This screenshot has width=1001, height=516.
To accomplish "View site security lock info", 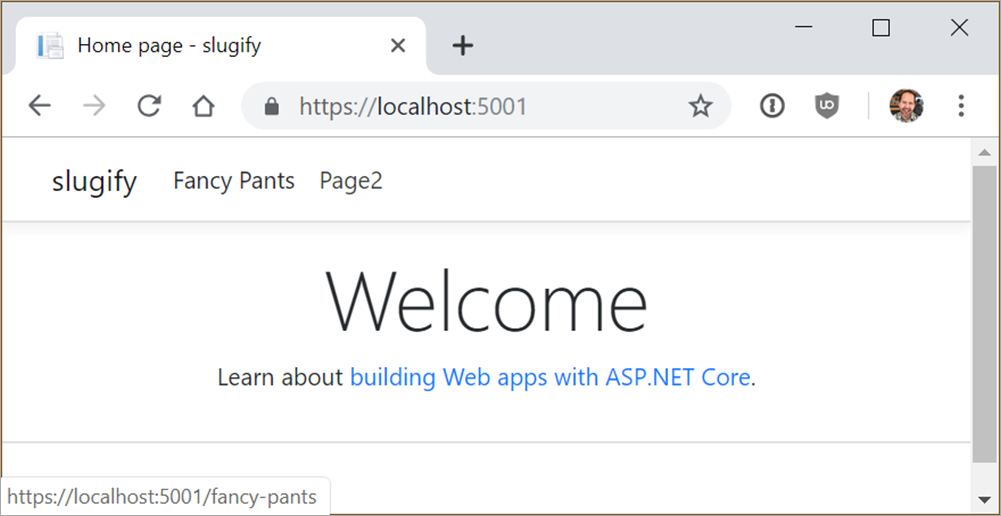I will [x=271, y=107].
